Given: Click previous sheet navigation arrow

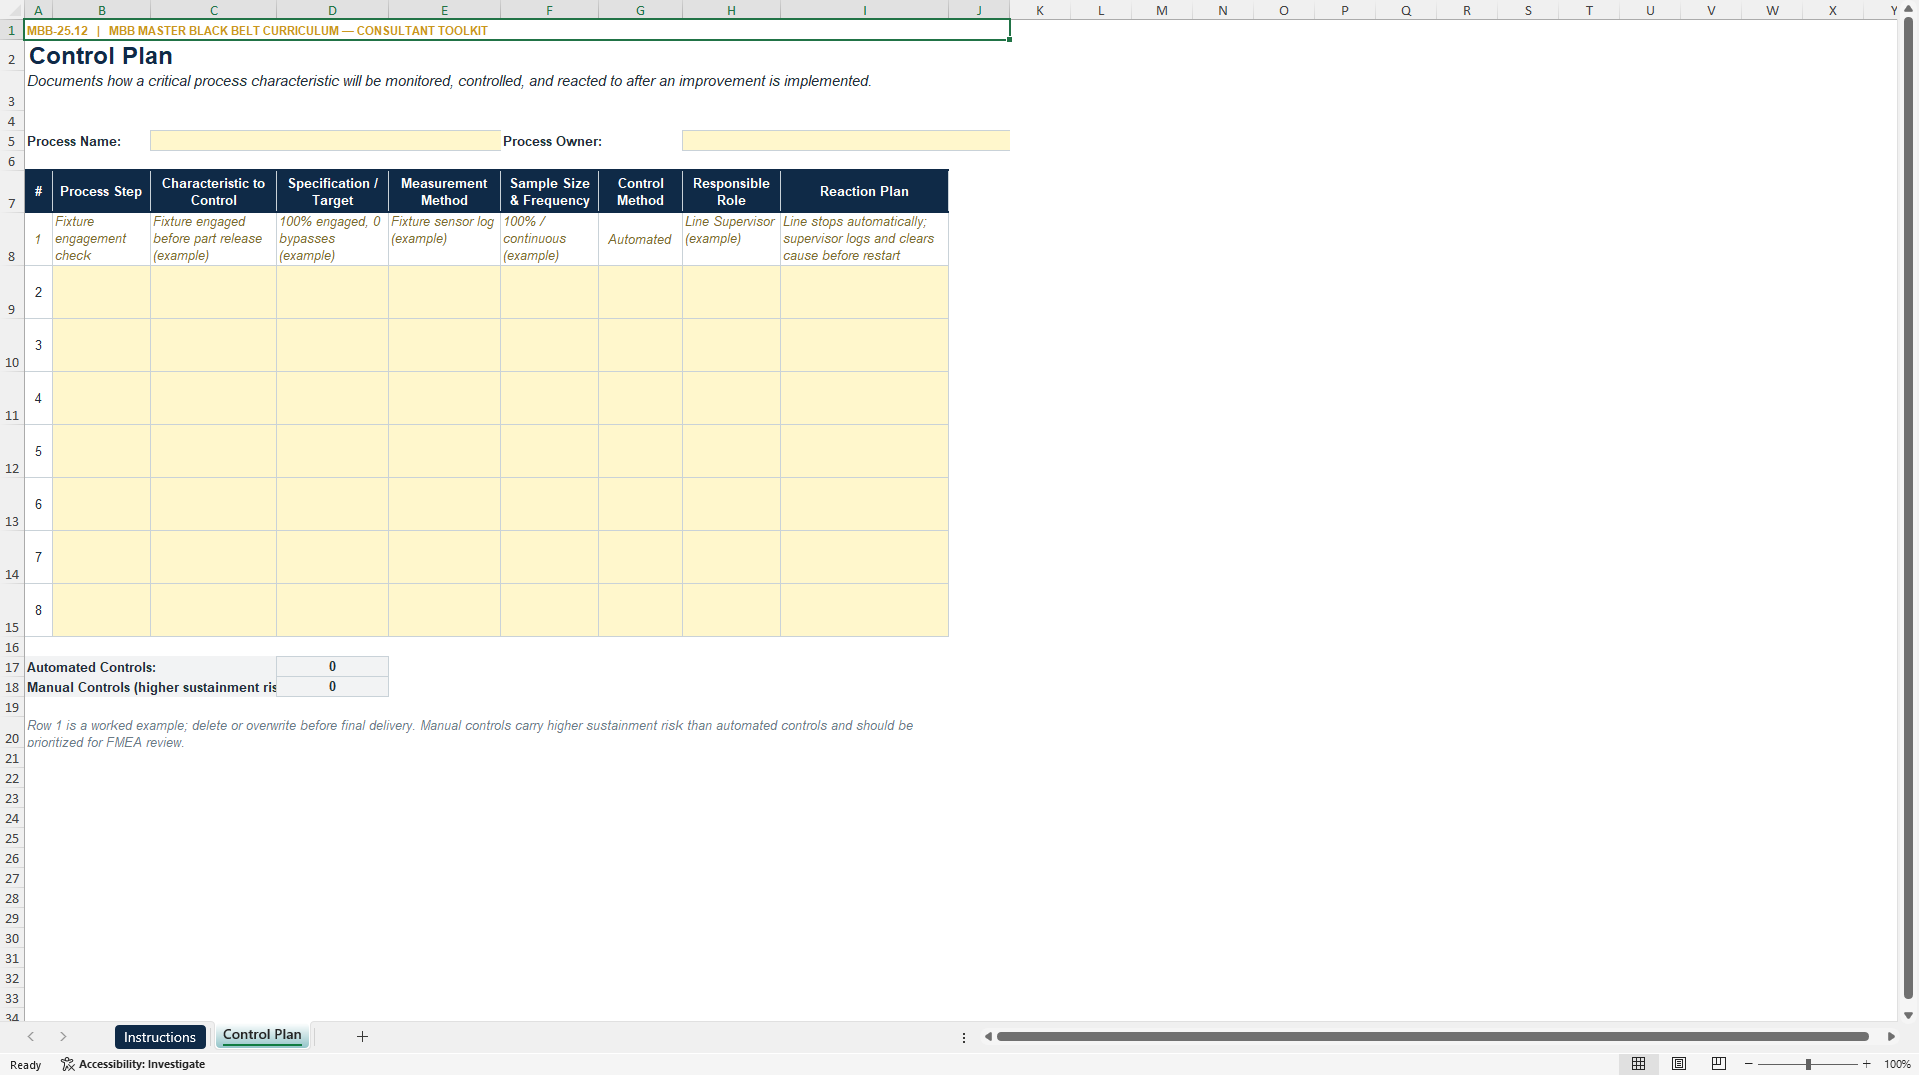Looking at the screenshot, I should (31, 1037).
